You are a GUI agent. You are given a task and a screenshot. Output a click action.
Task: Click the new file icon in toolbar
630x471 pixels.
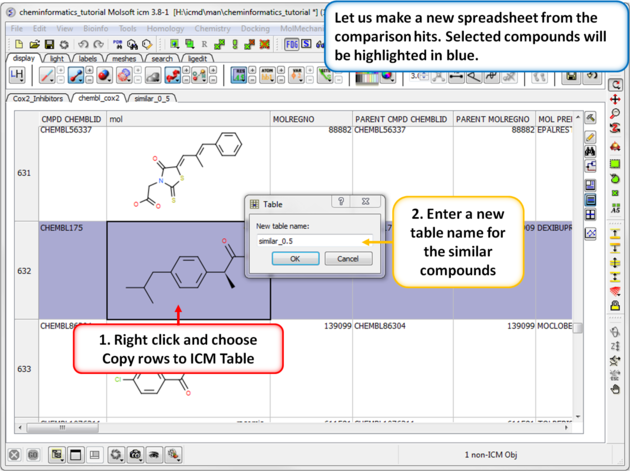19,44
